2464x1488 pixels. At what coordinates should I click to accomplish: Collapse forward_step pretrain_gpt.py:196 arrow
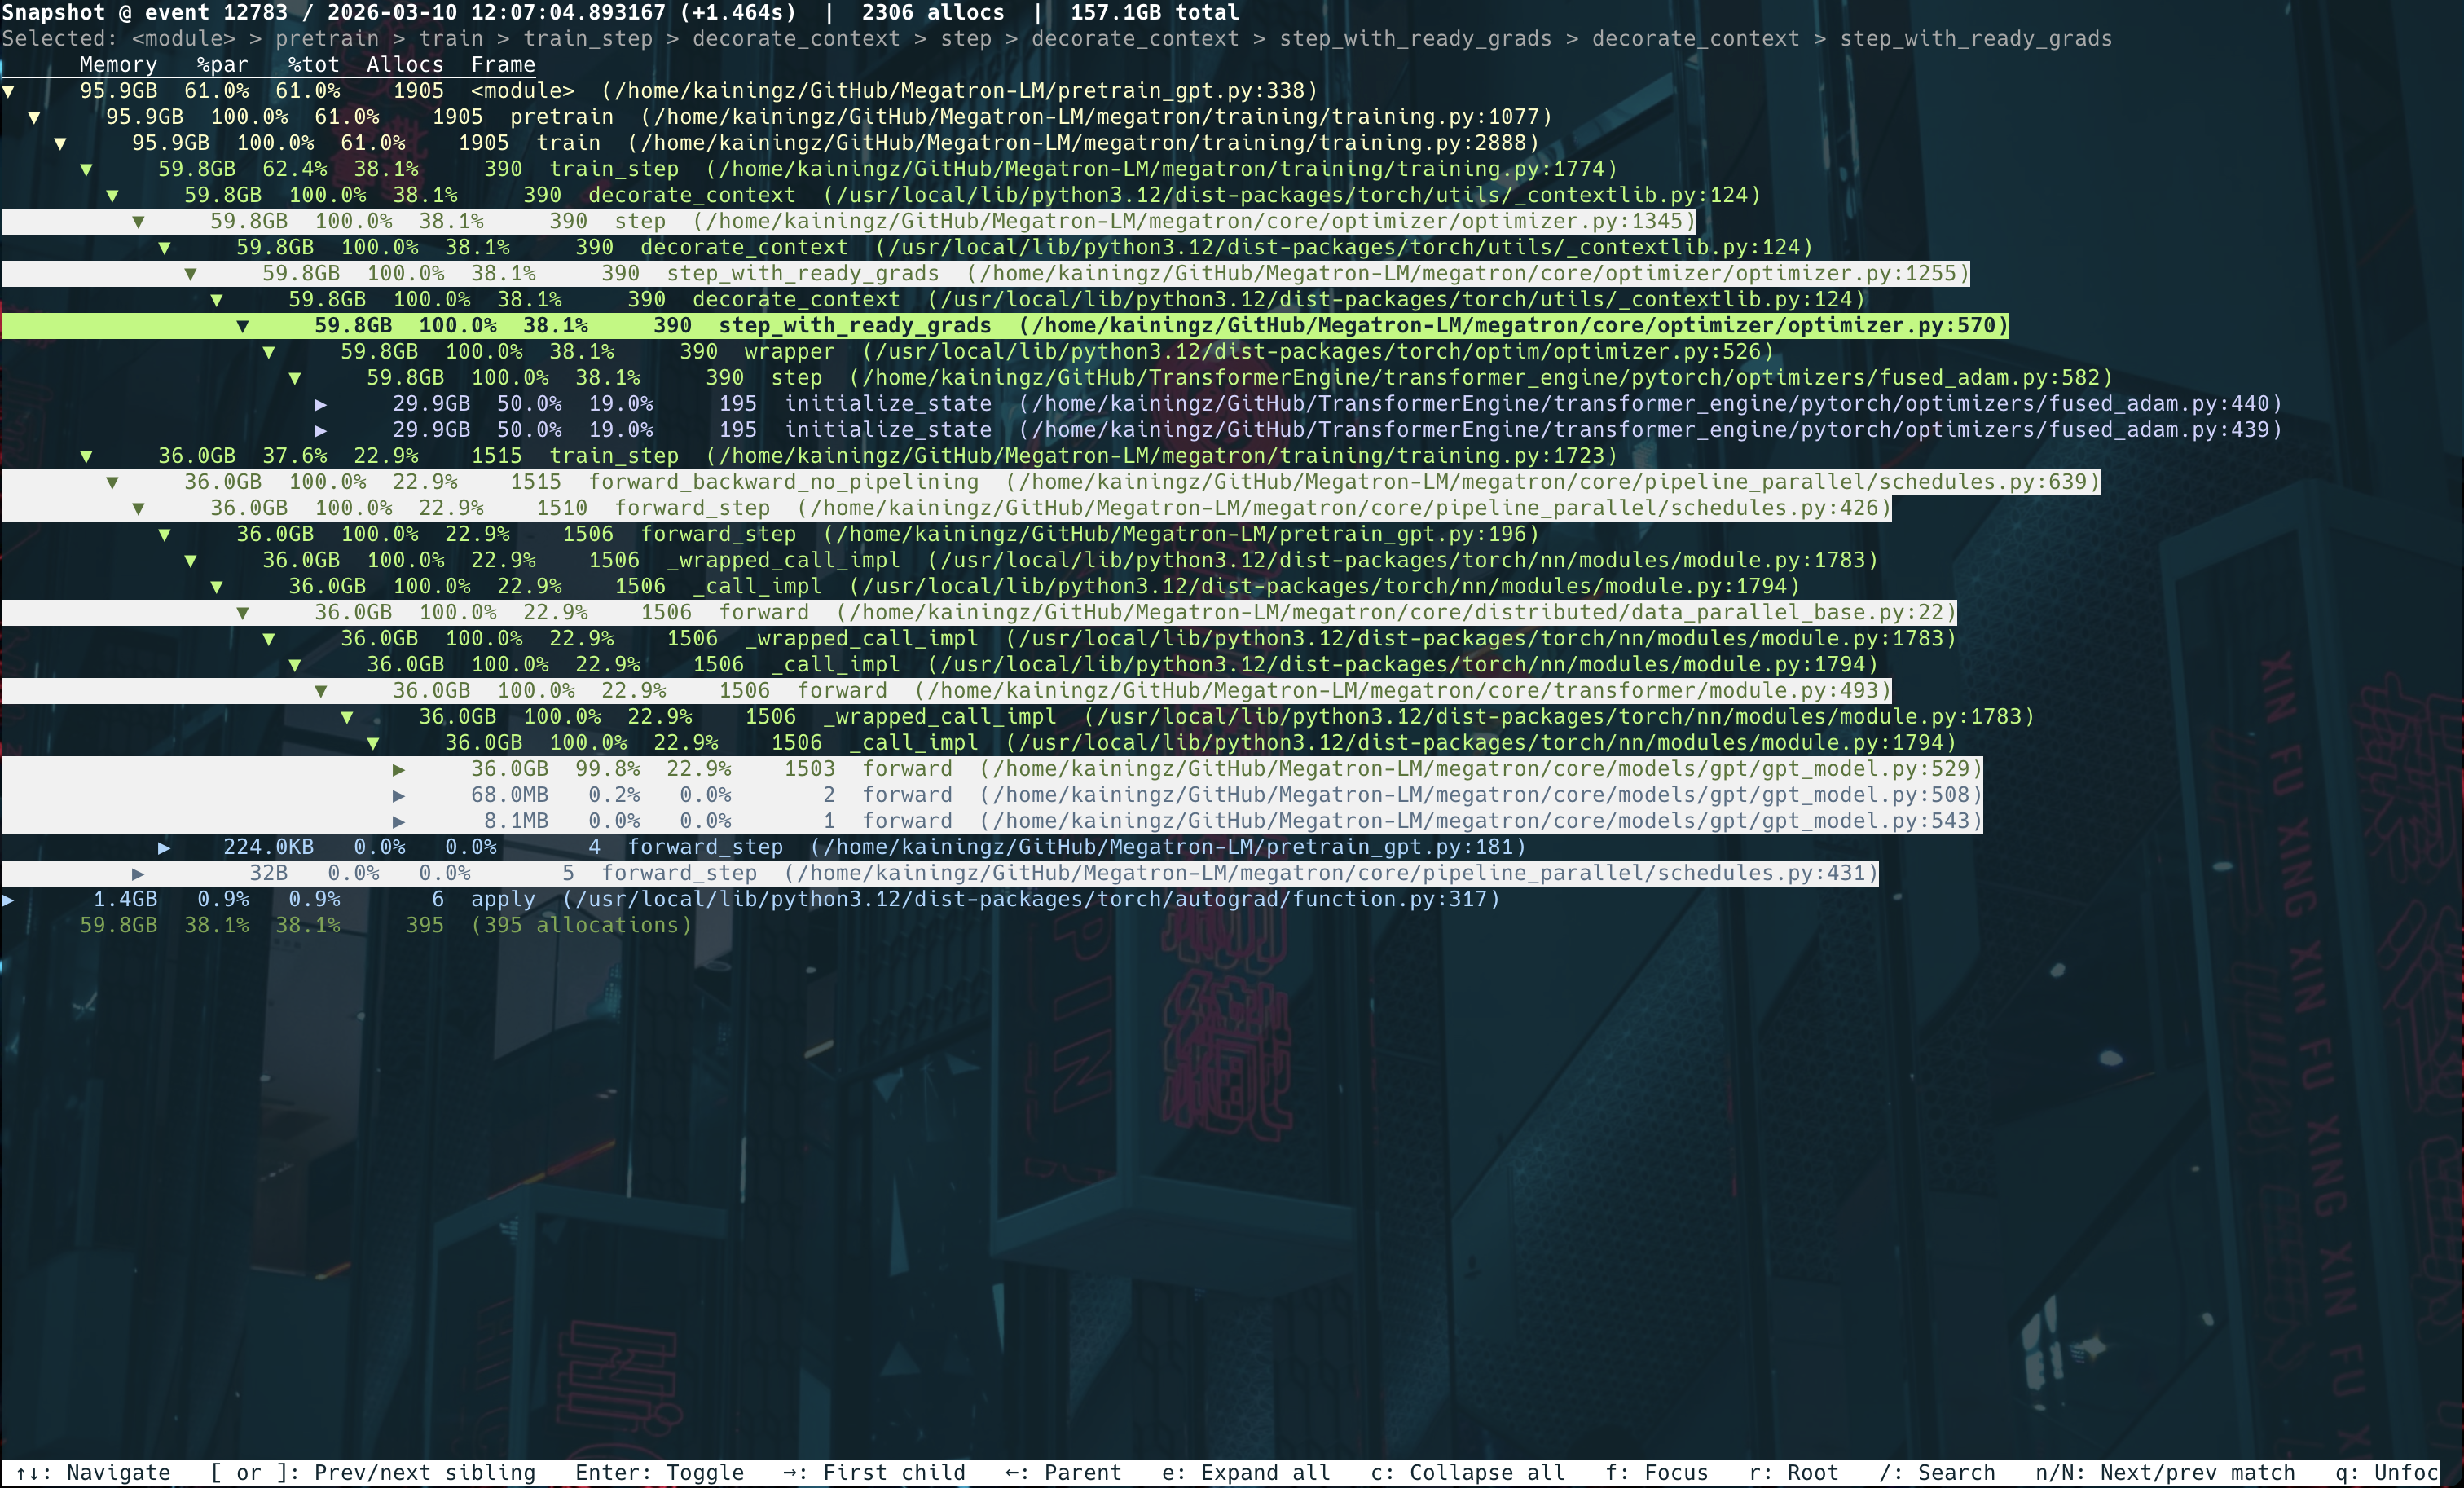(x=164, y=534)
